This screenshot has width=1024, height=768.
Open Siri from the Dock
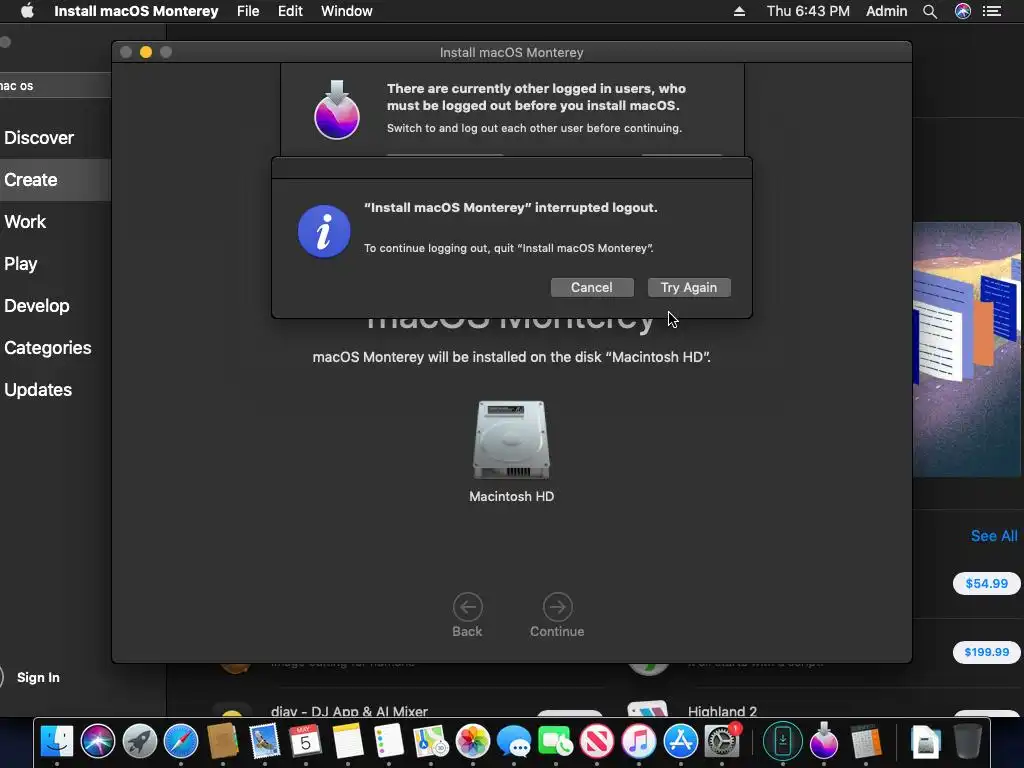(x=98, y=742)
